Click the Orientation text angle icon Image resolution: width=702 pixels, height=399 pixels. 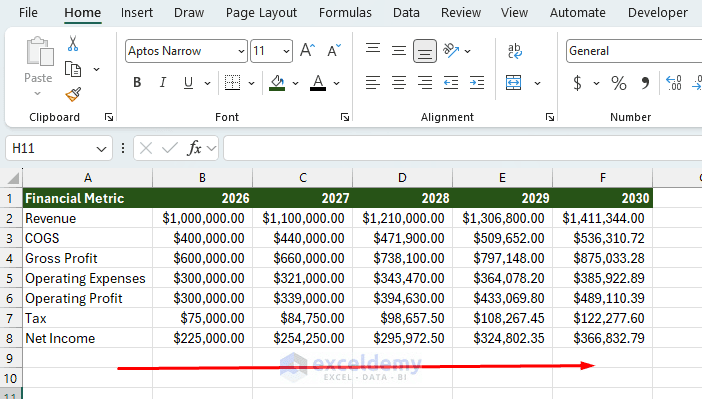(451, 50)
